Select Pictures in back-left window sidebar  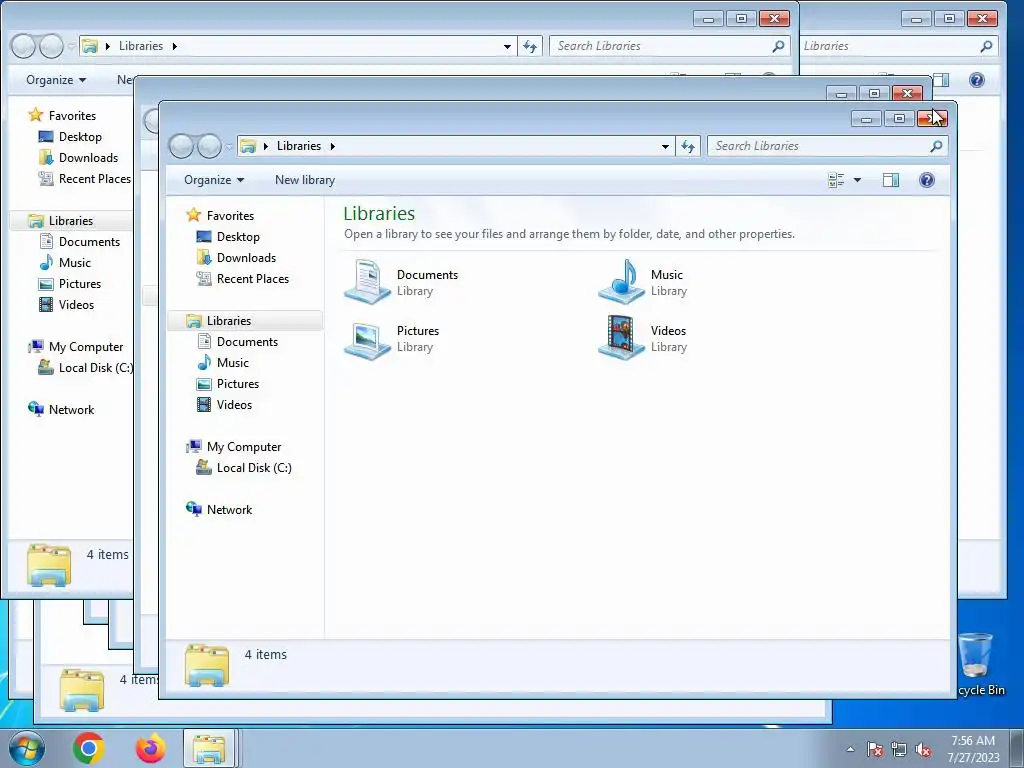tap(70, 283)
